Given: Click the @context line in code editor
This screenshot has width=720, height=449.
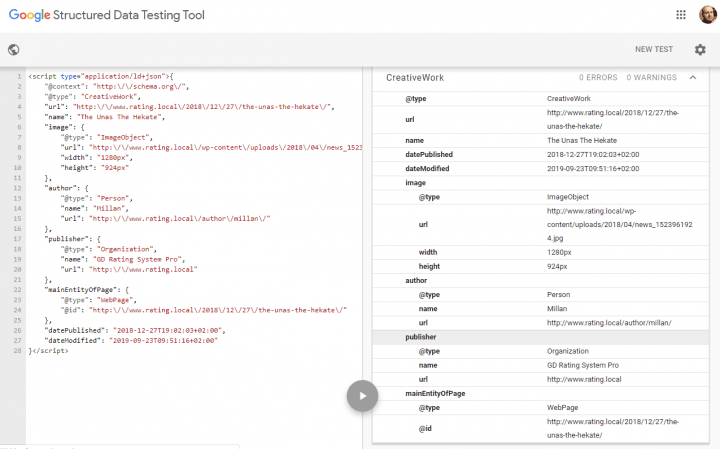Looking at the screenshot, I should pos(117,86).
